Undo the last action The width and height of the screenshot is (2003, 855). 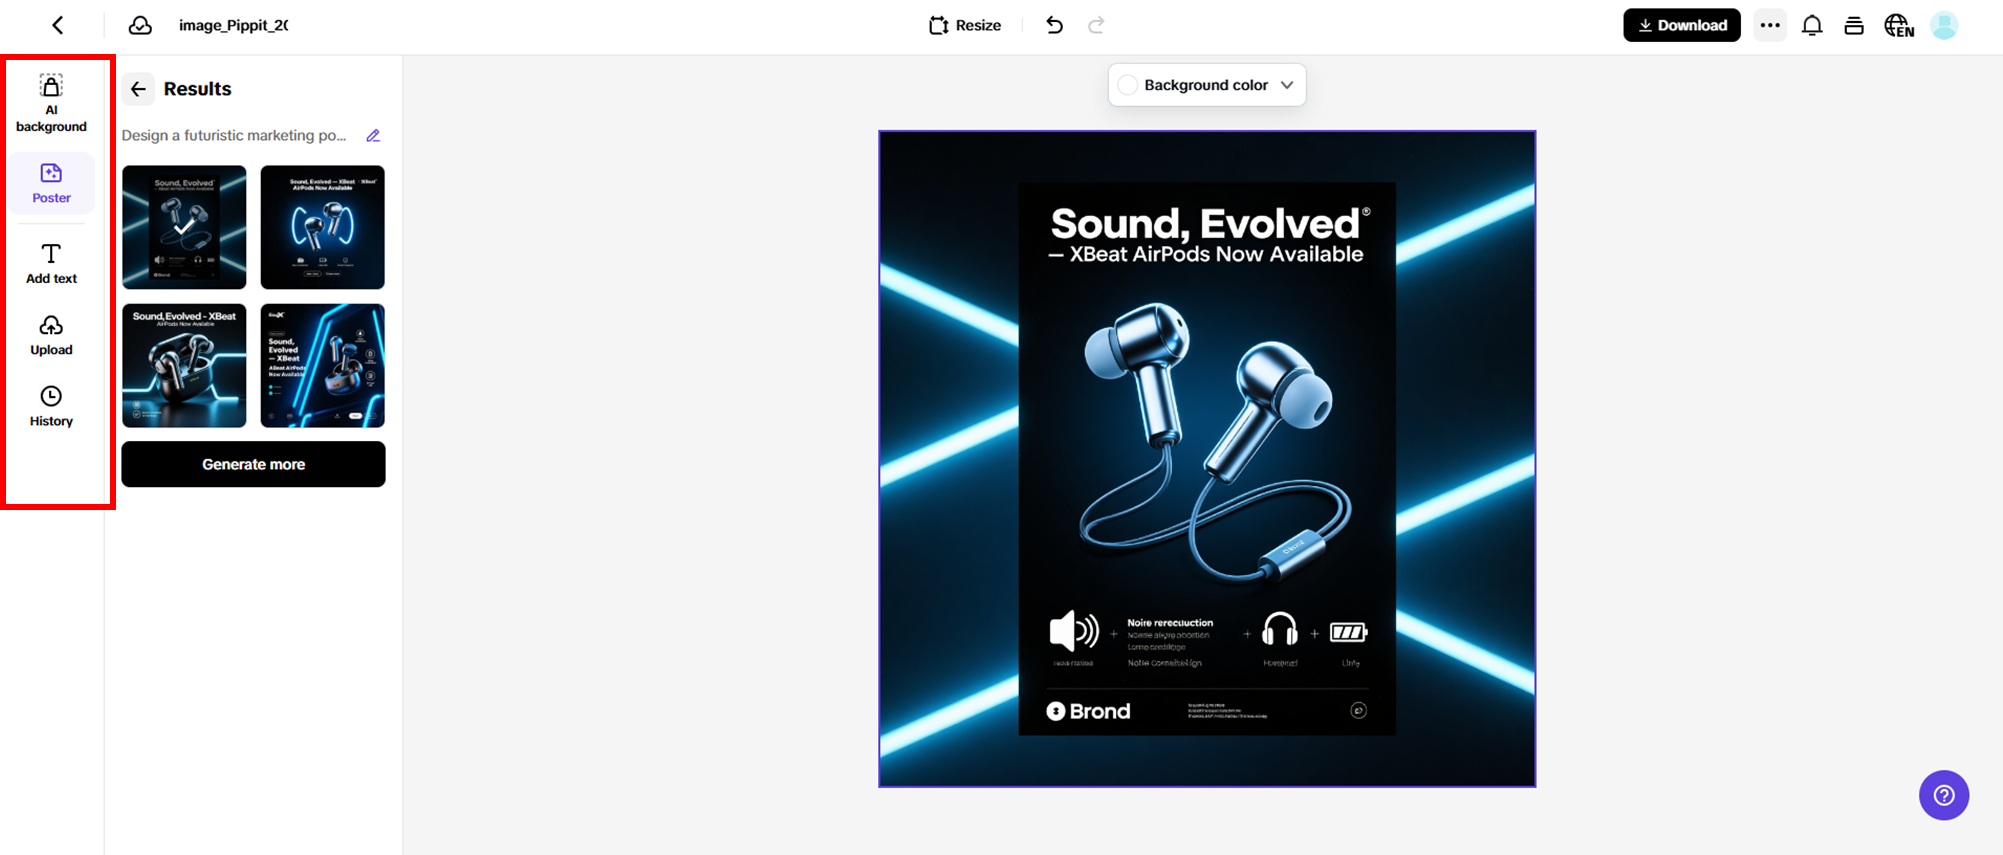tap(1054, 25)
